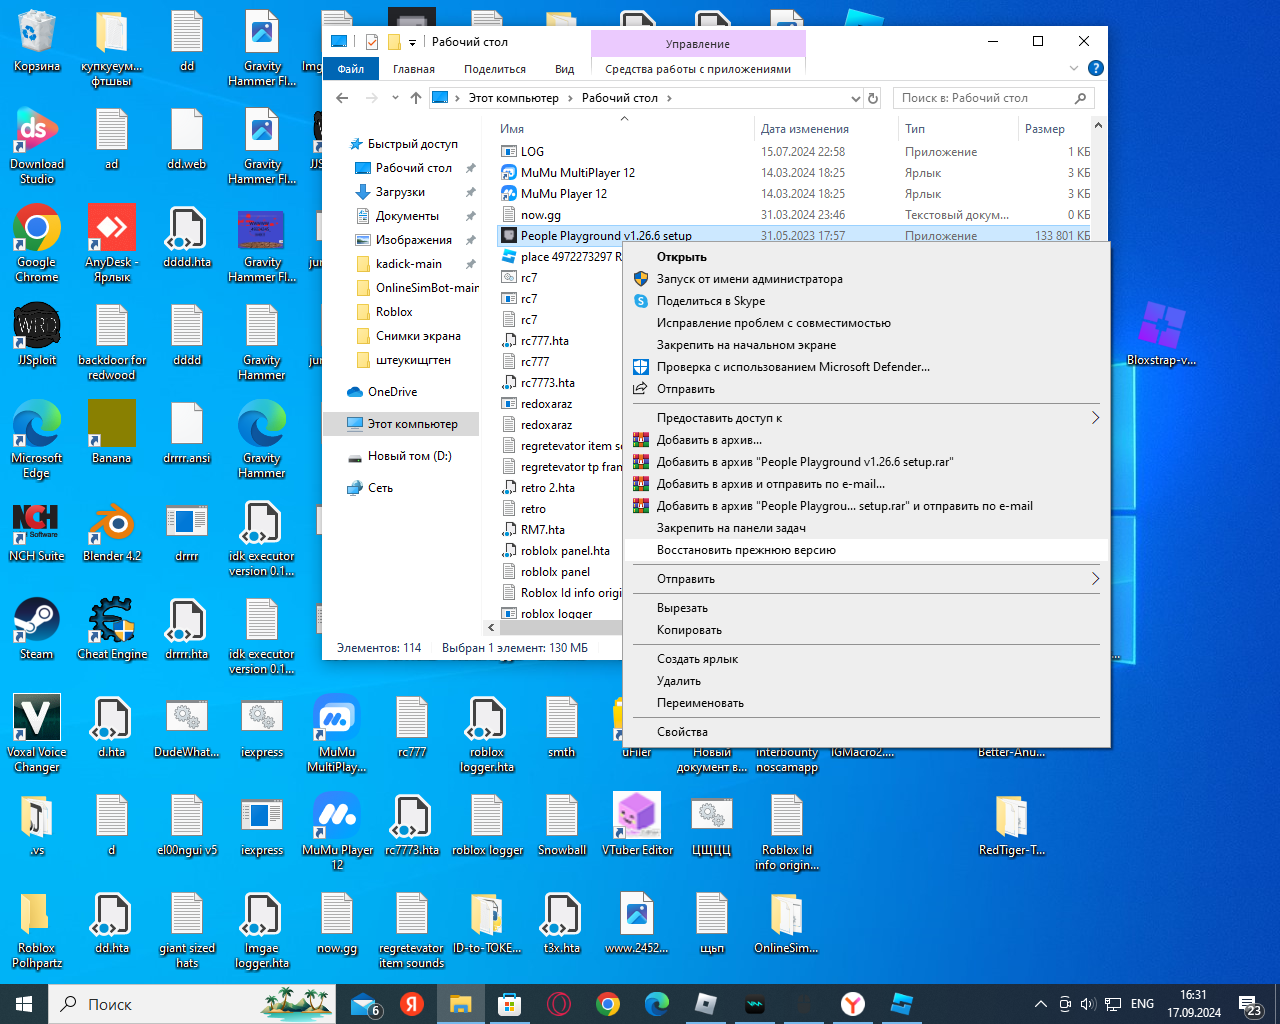Click the Up one level arrow

click(416, 98)
